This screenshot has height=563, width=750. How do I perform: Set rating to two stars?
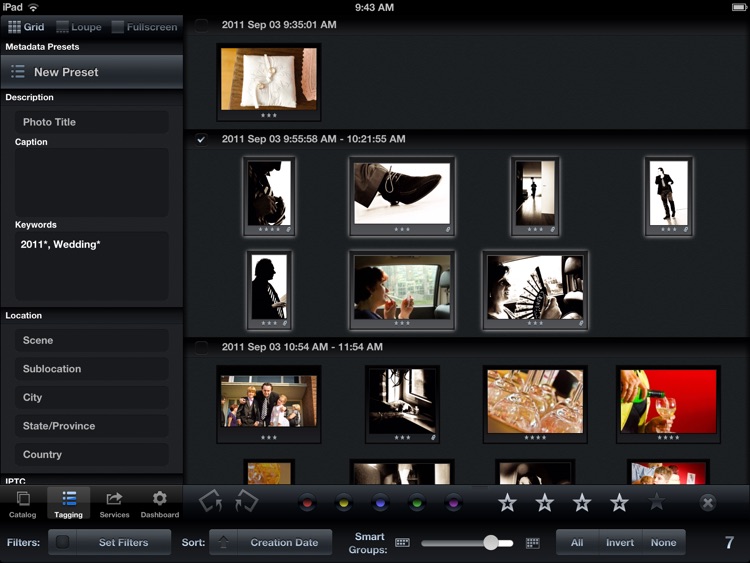click(x=544, y=502)
